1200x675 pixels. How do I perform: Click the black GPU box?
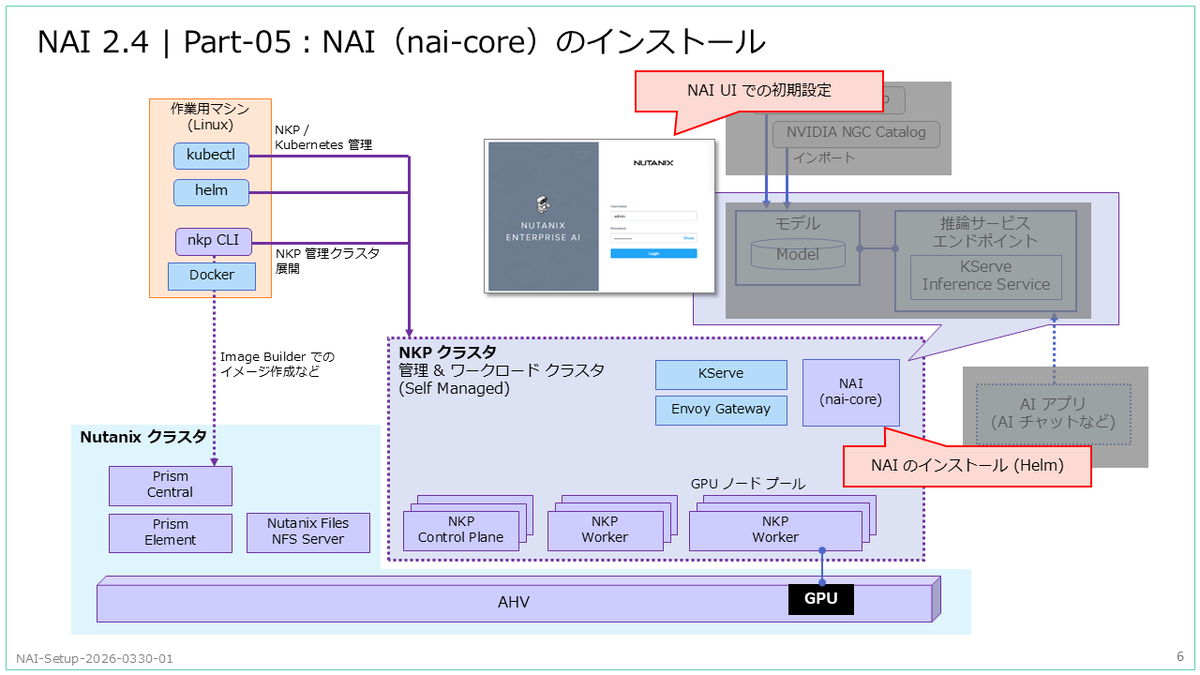click(x=821, y=599)
